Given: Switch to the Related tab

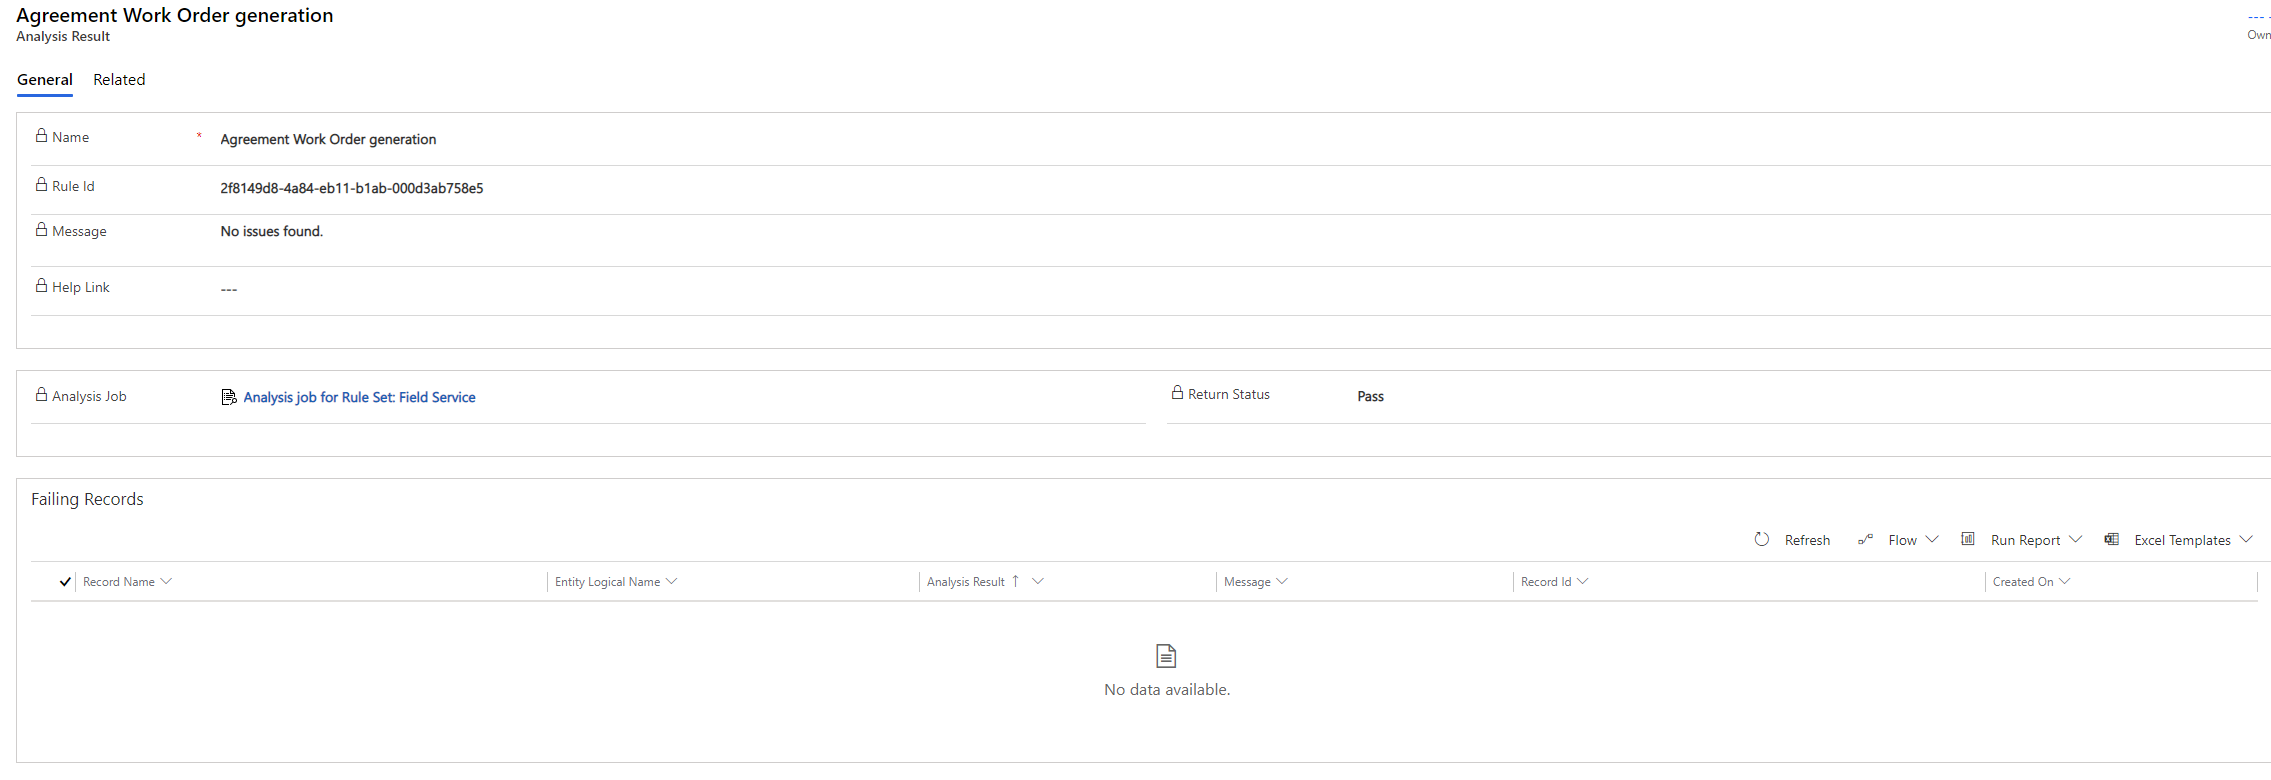Looking at the screenshot, I should click(x=119, y=80).
